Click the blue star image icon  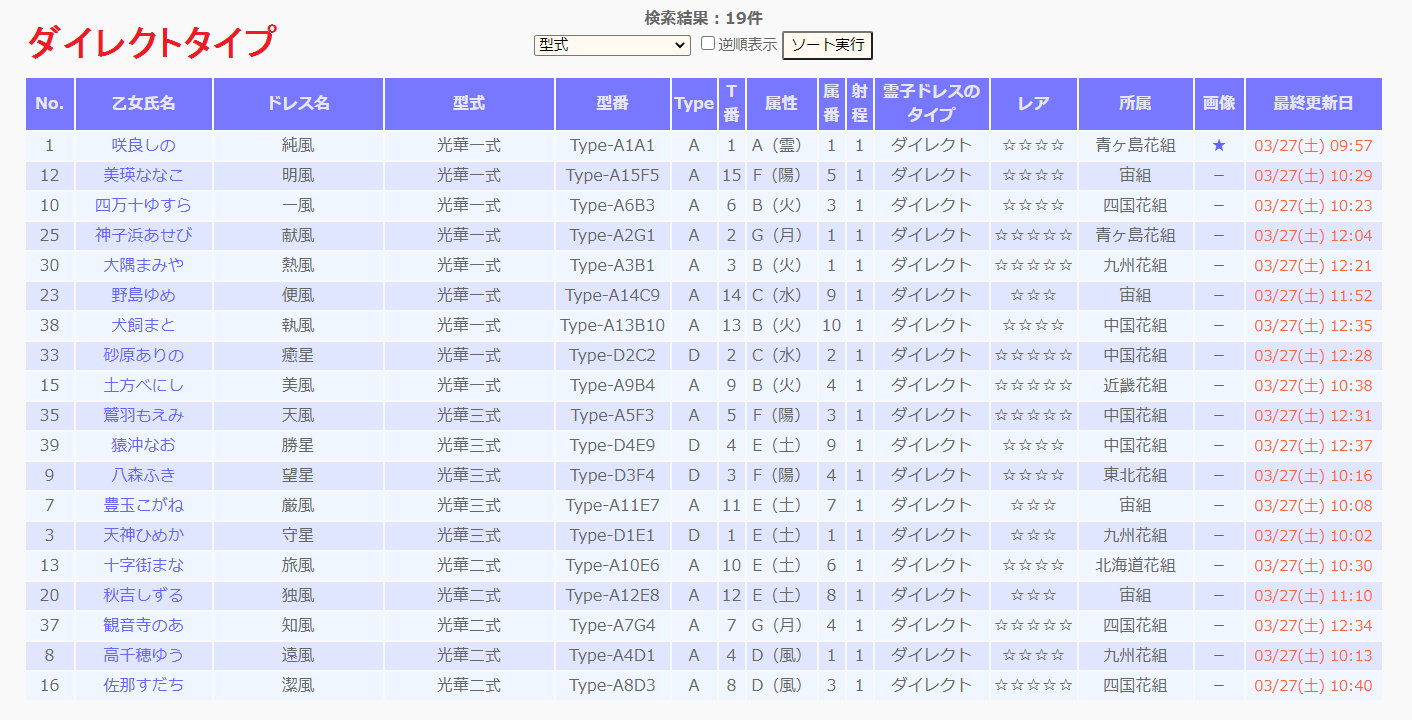(1218, 145)
